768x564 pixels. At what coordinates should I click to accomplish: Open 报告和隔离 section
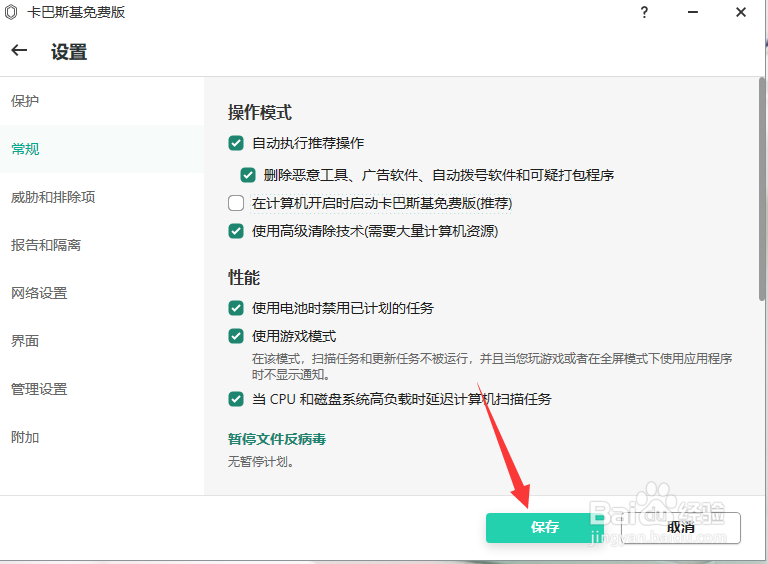pos(102,245)
